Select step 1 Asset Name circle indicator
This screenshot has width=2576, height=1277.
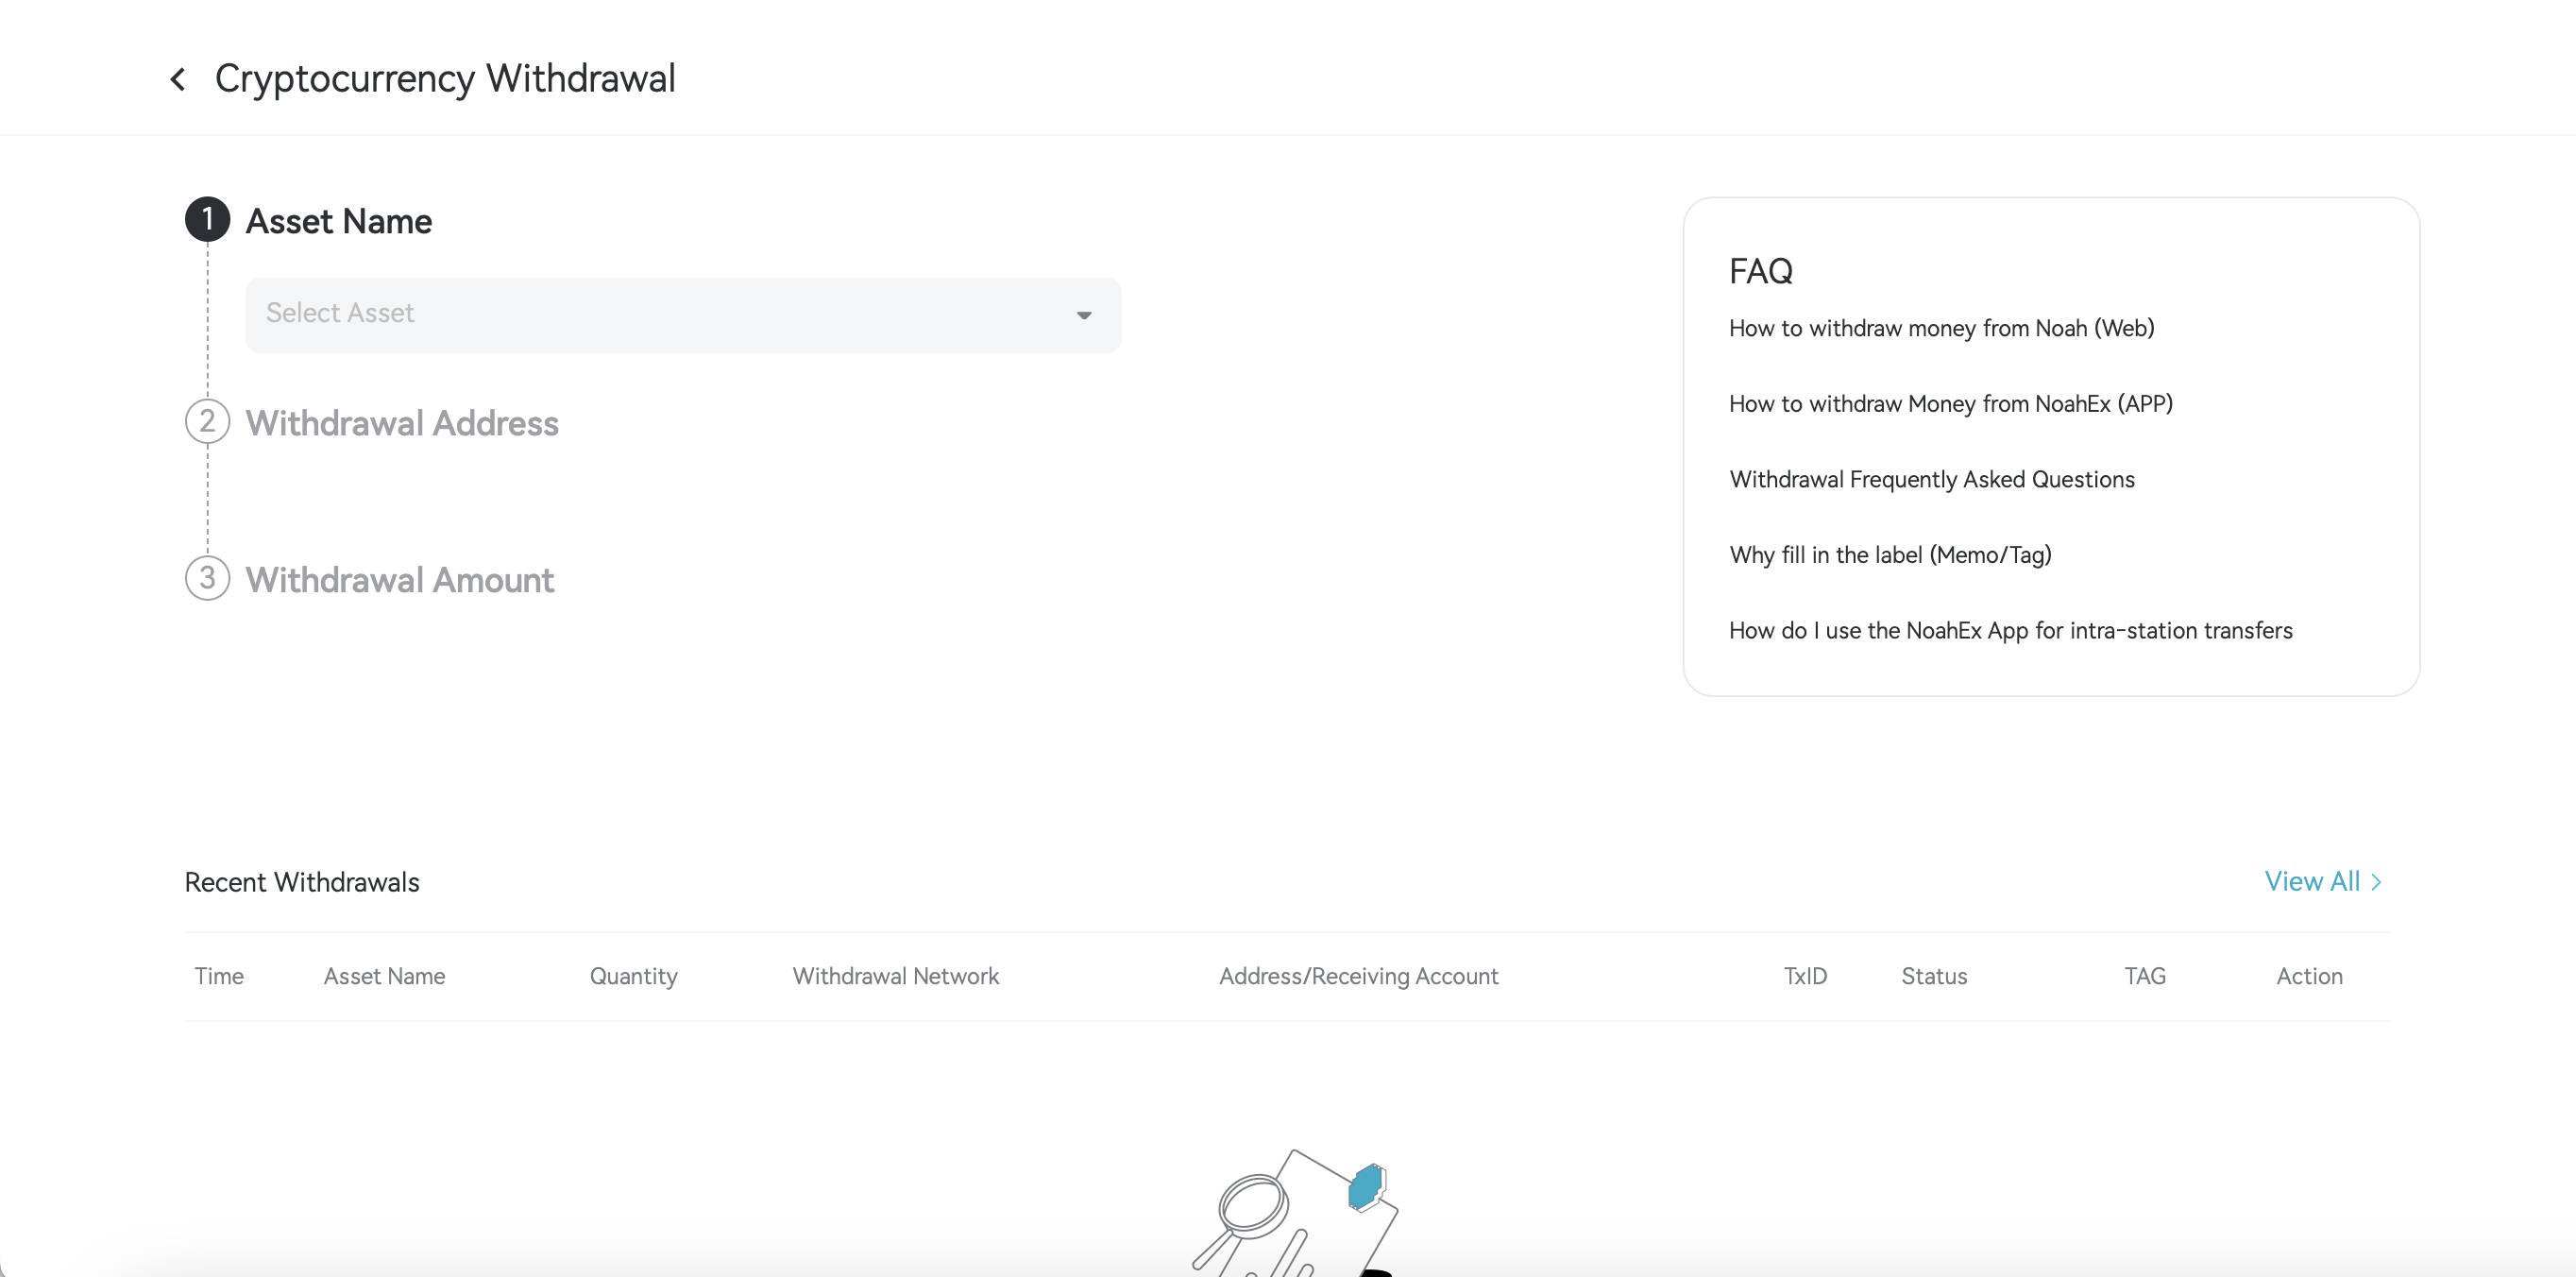pyautogui.click(x=207, y=219)
